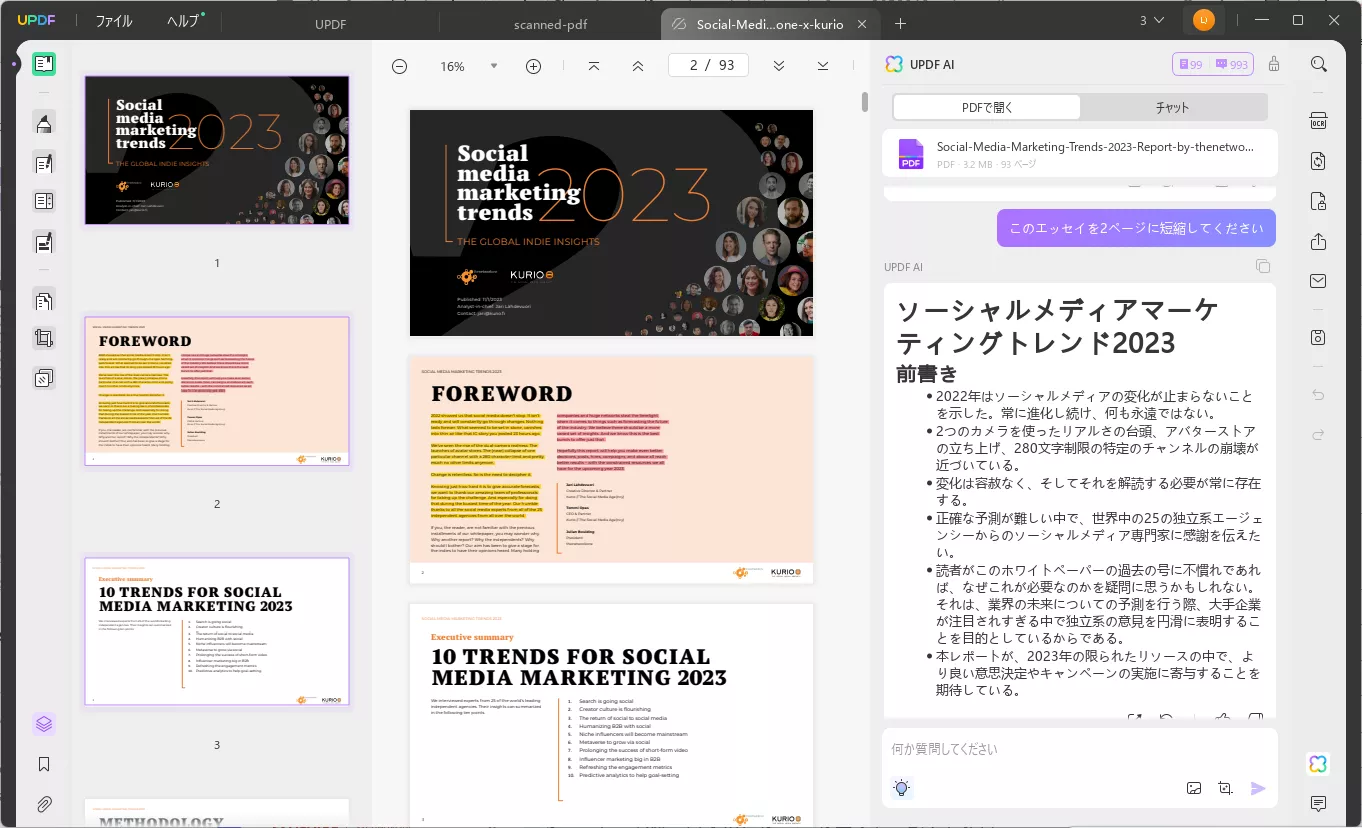
Task: Attach an image to the AI prompt
Action: click(1193, 788)
